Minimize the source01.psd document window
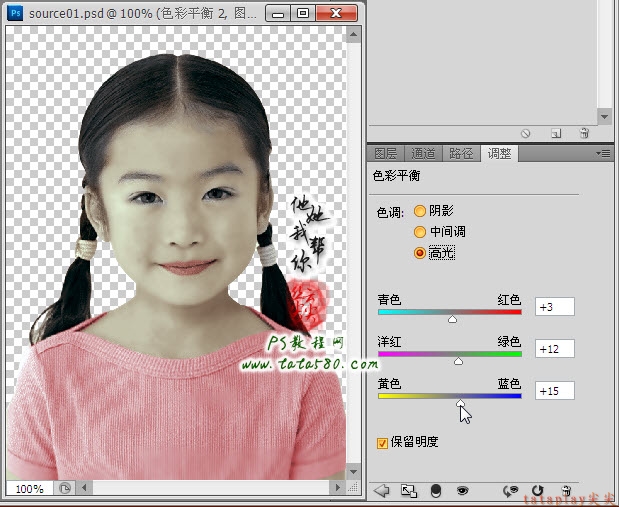619x507 pixels. (x=278, y=13)
